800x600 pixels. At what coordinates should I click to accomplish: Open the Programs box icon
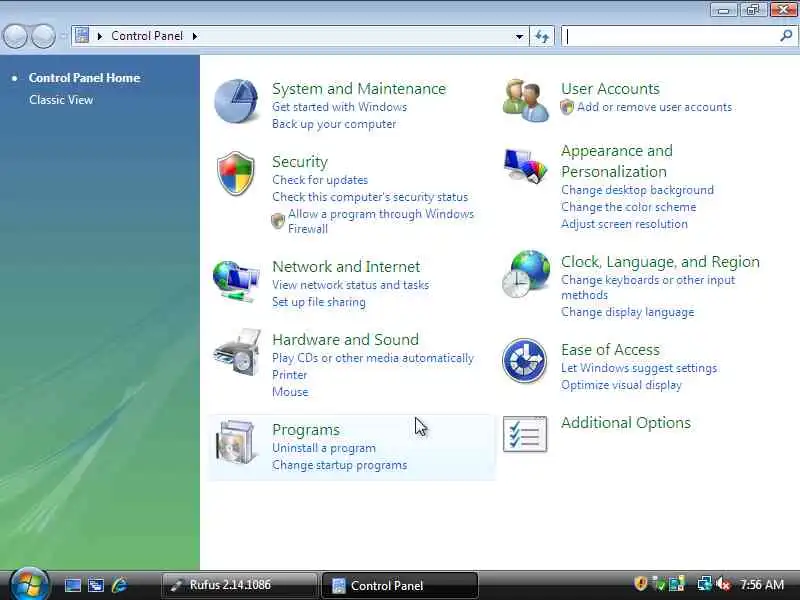coord(235,442)
